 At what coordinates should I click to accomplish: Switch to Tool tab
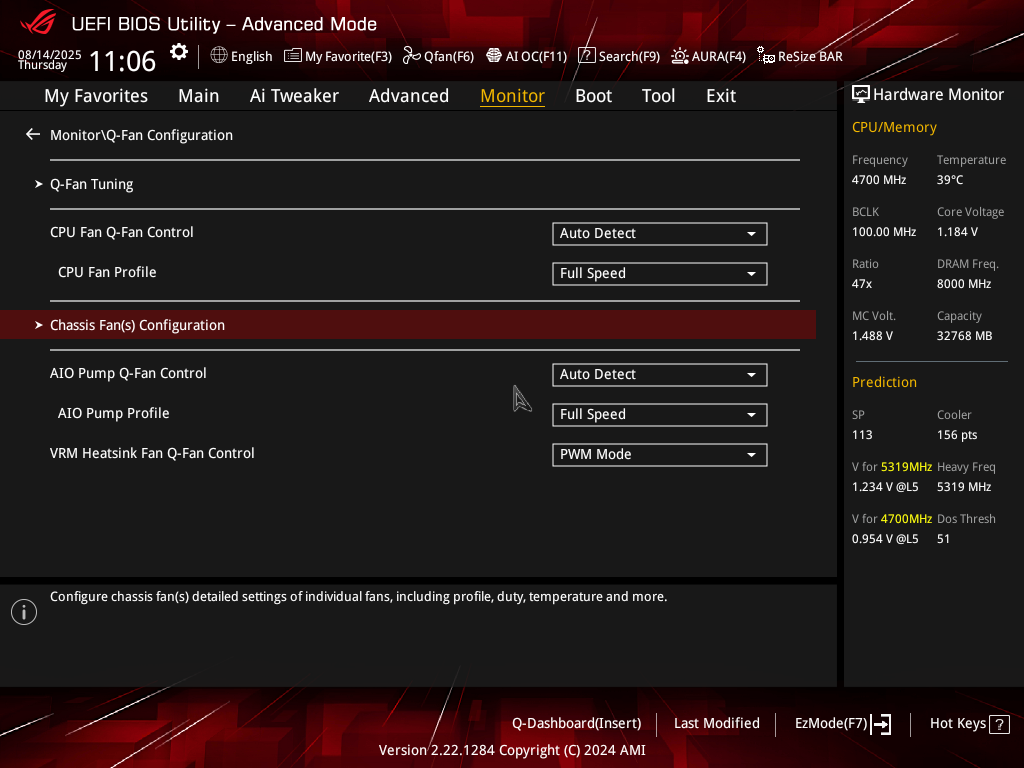[x=658, y=96]
